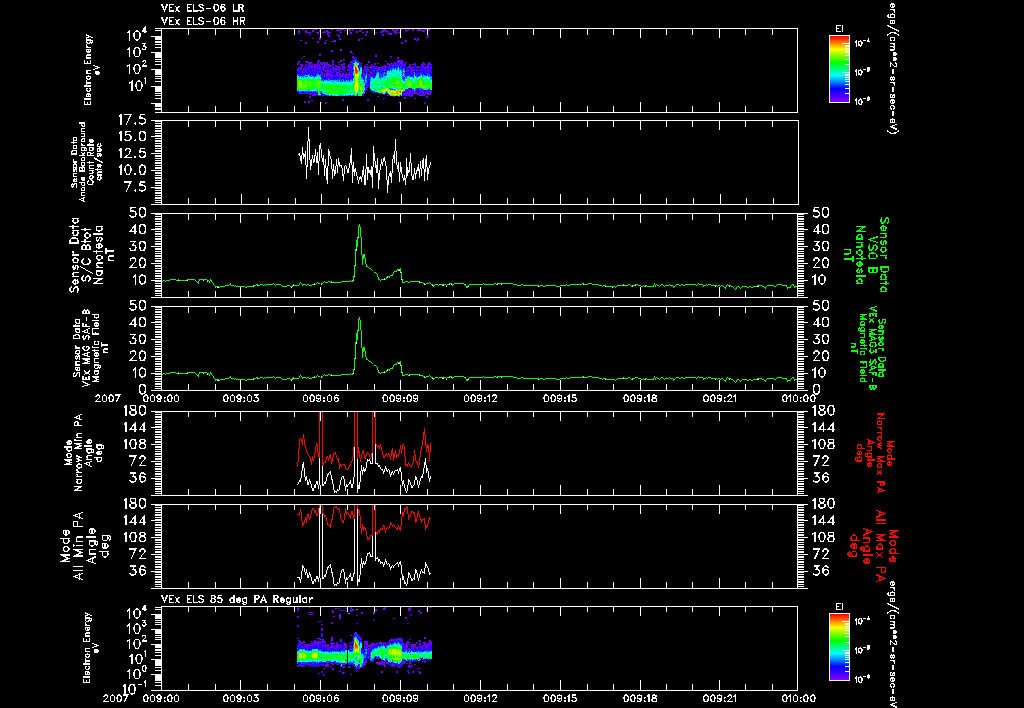The height and width of the screenshot is (708, 1024).
Task: Select the bottom spectrogram color bar
Action: coord(839,647)
